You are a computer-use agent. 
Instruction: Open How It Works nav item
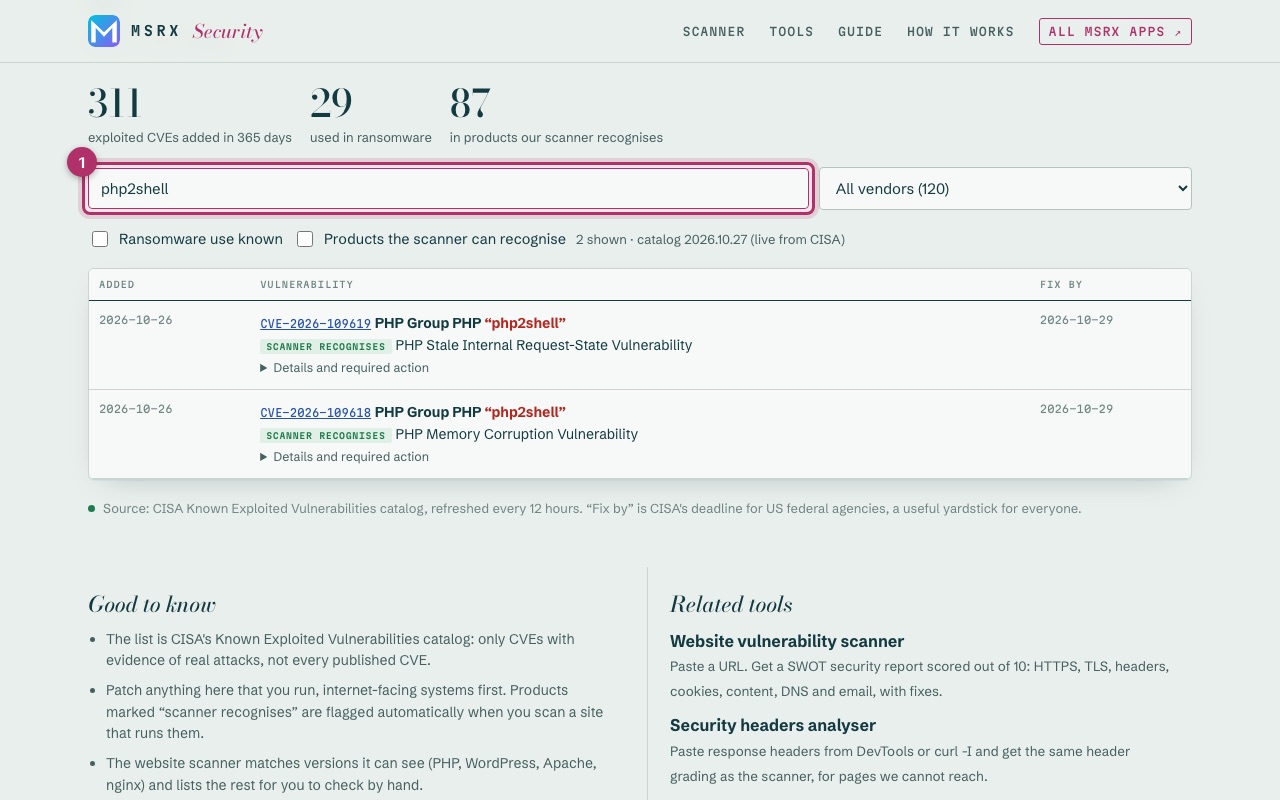coord(960,32)
